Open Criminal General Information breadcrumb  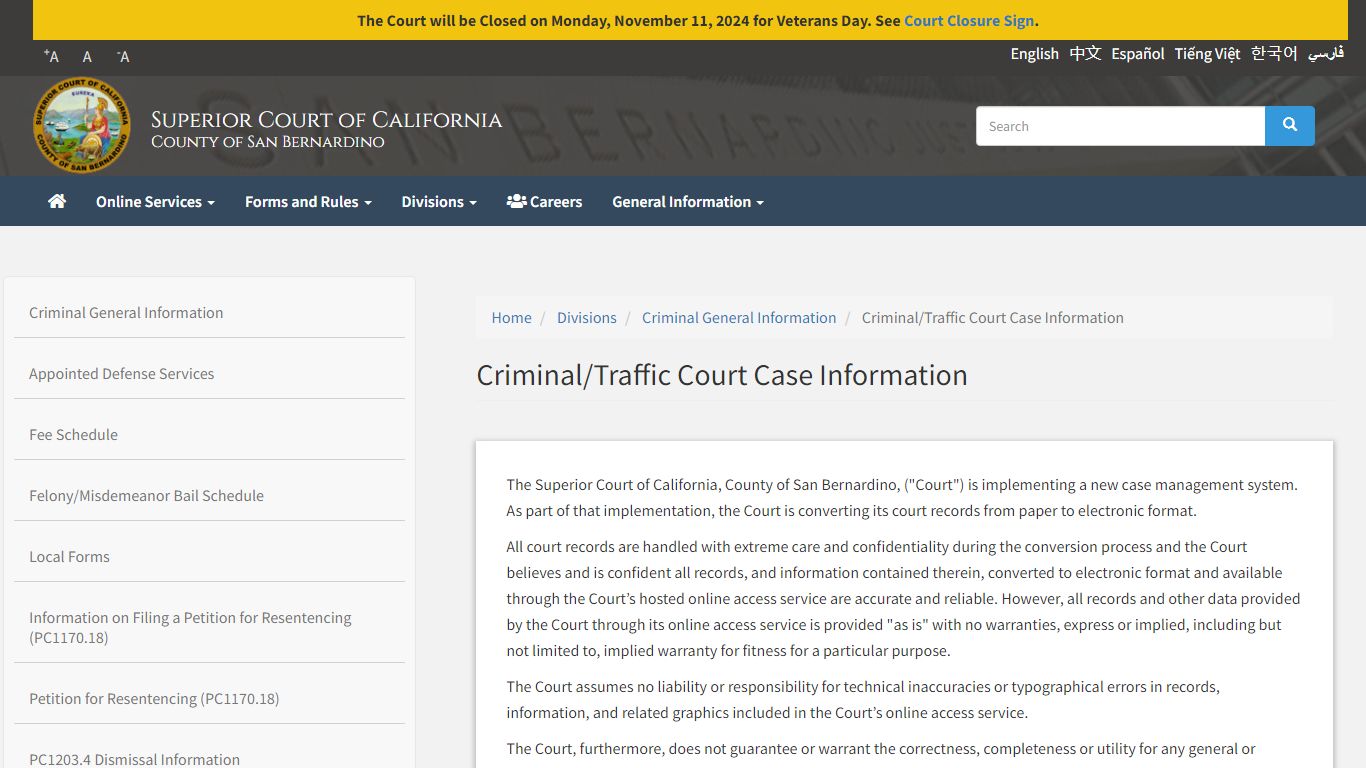(x=739, y=317)
